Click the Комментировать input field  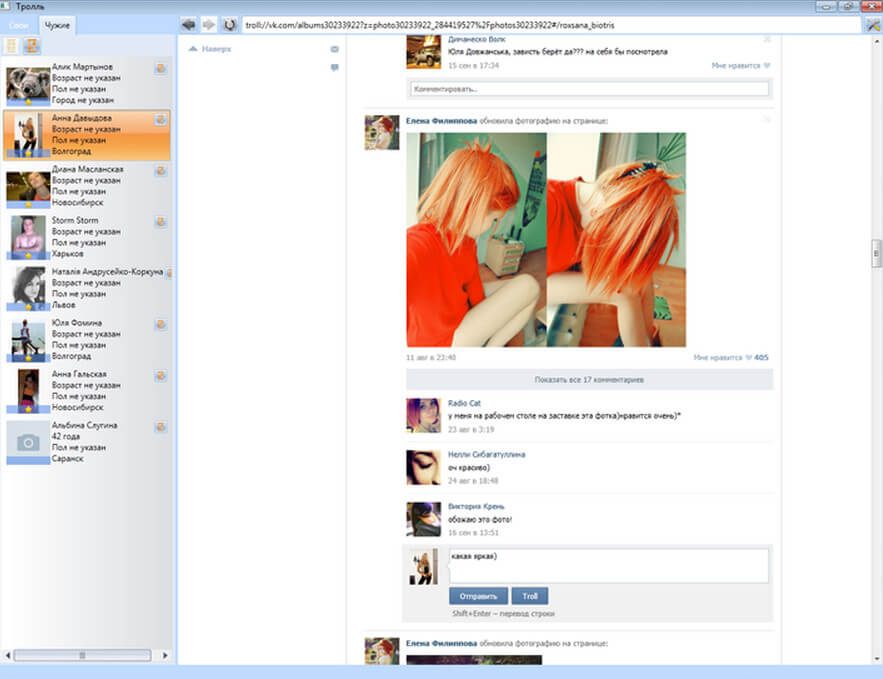pos(589,89)
